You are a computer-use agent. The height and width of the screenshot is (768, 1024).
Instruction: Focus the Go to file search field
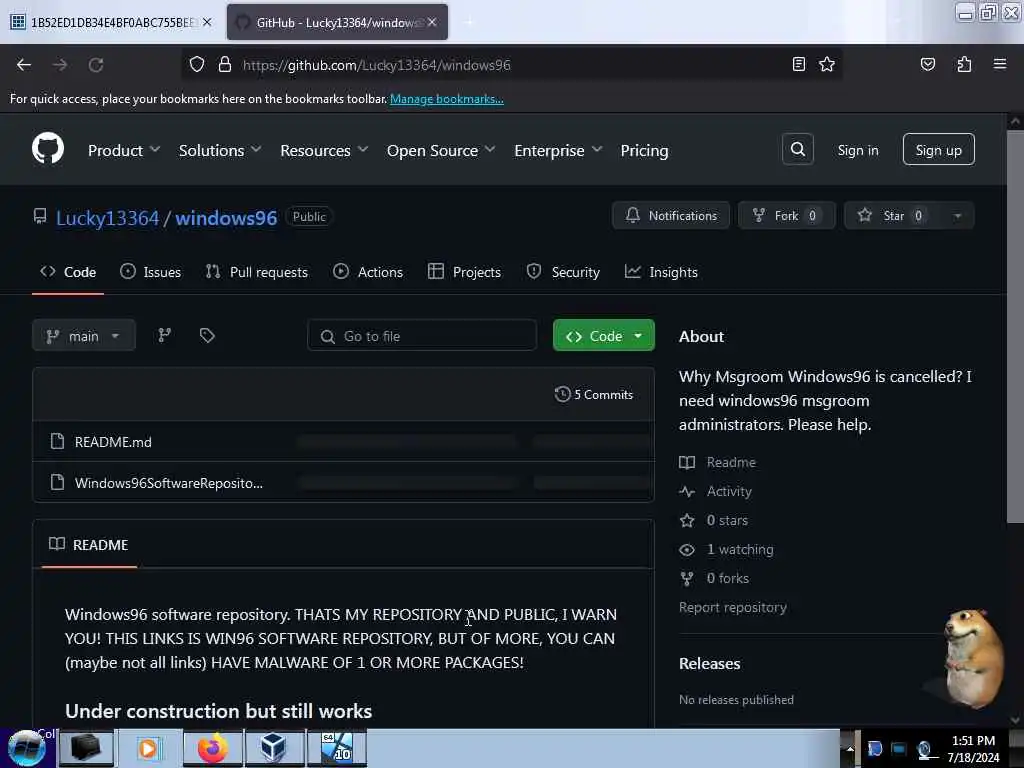(x=422, y=336)
